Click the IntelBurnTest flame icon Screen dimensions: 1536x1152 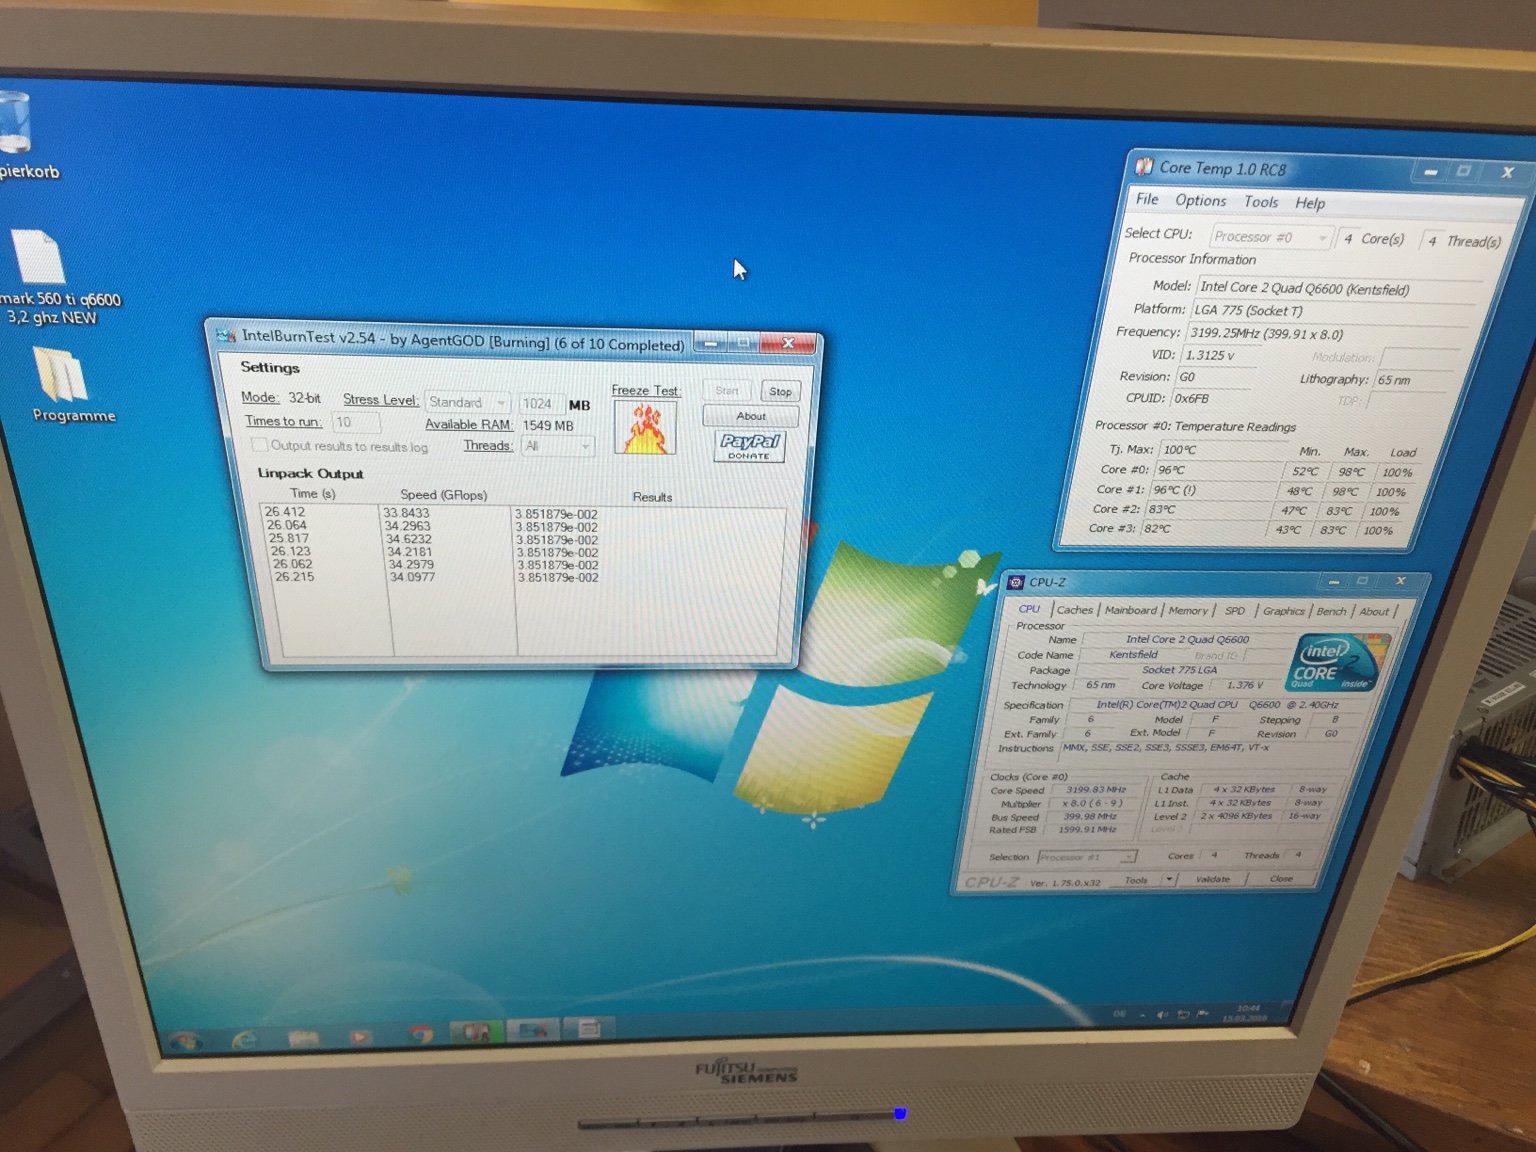(x=645, y=428)
